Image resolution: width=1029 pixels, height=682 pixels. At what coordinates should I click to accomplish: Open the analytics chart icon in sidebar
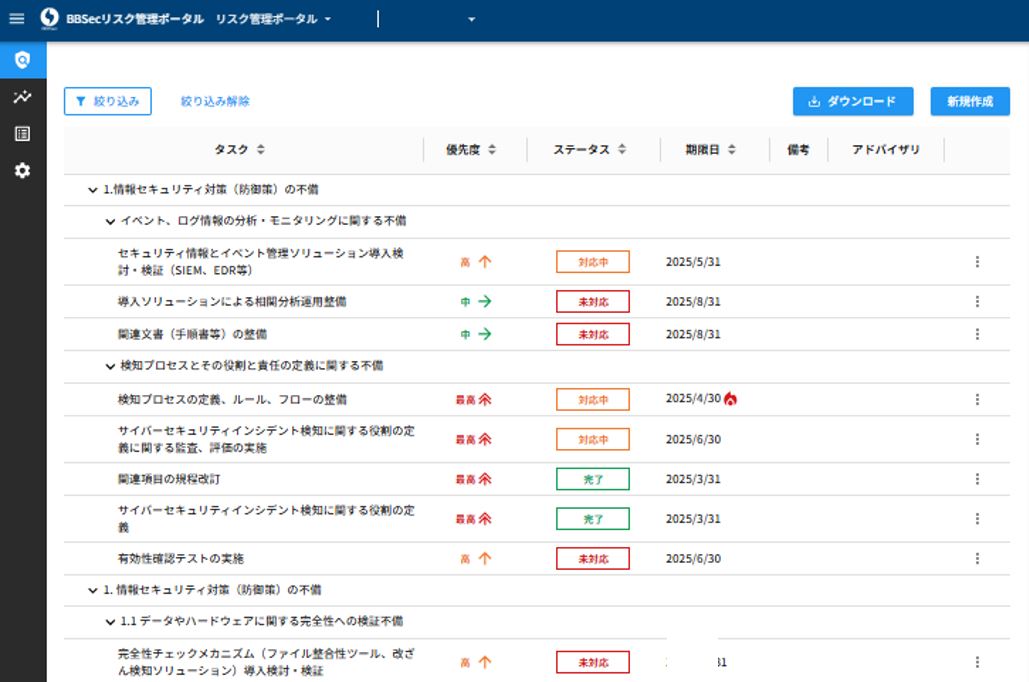click(22, 97)
